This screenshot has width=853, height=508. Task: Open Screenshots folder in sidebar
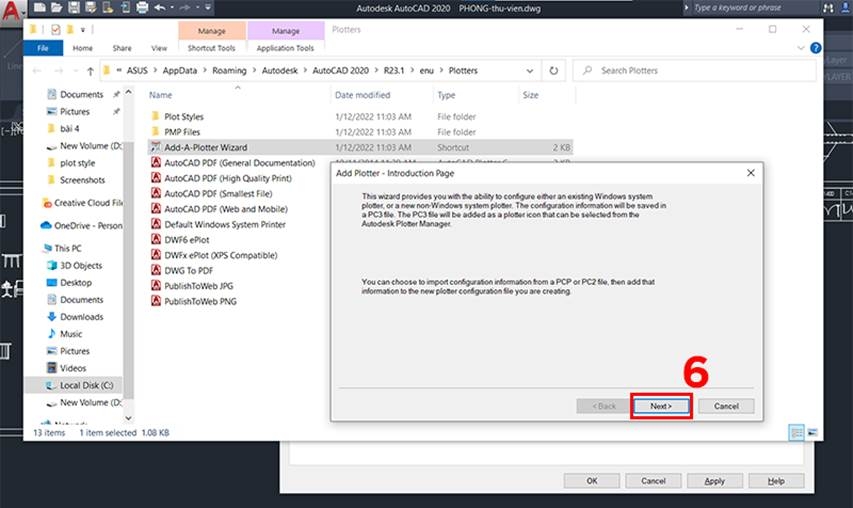click(x=82, y=180)
